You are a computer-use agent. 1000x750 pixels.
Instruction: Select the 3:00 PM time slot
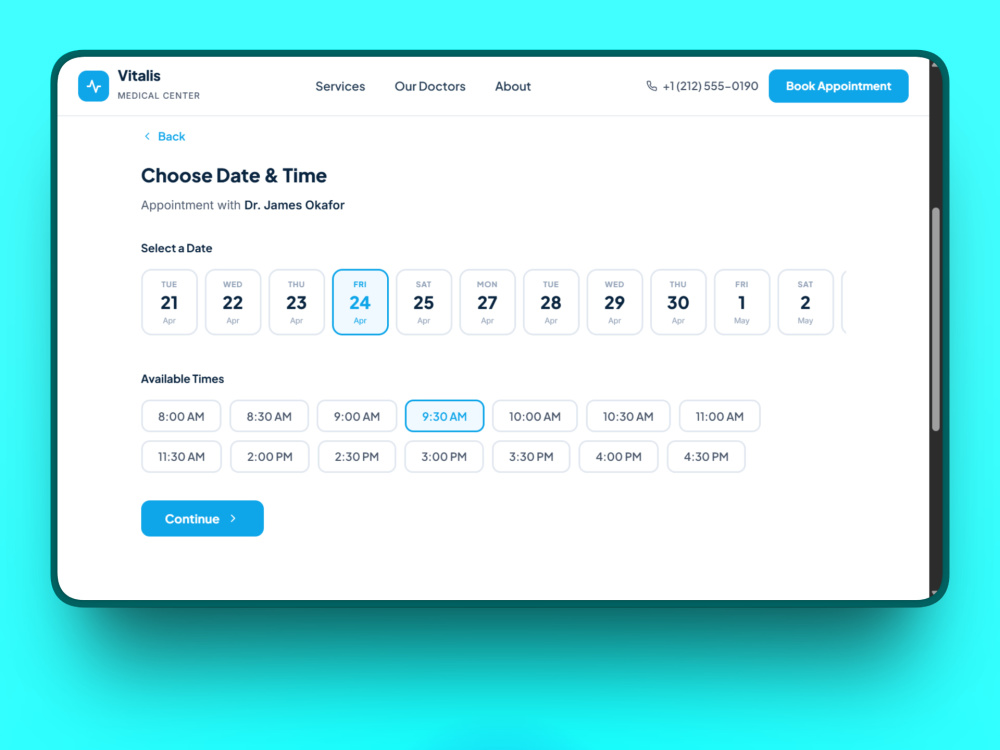444,457
